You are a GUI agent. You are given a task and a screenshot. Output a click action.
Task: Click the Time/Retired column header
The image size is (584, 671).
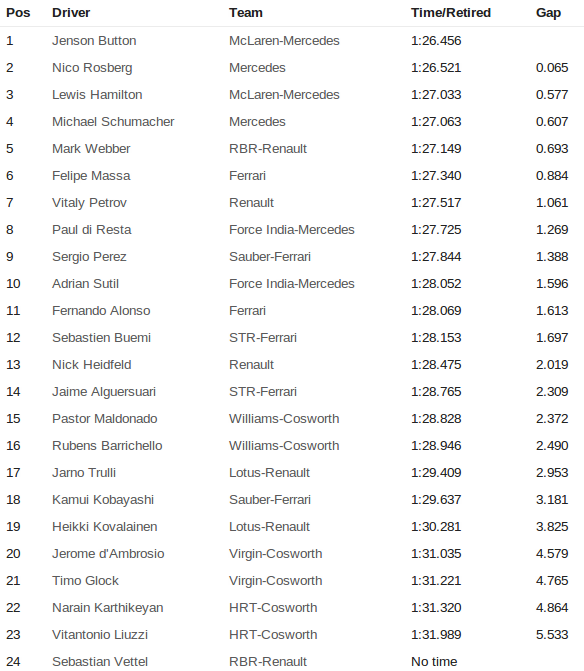(451, 13)
